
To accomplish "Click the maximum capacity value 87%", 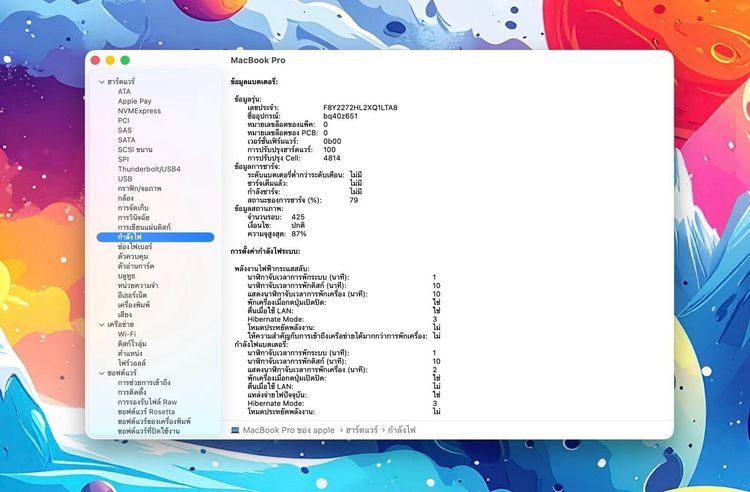I will 298,234.
